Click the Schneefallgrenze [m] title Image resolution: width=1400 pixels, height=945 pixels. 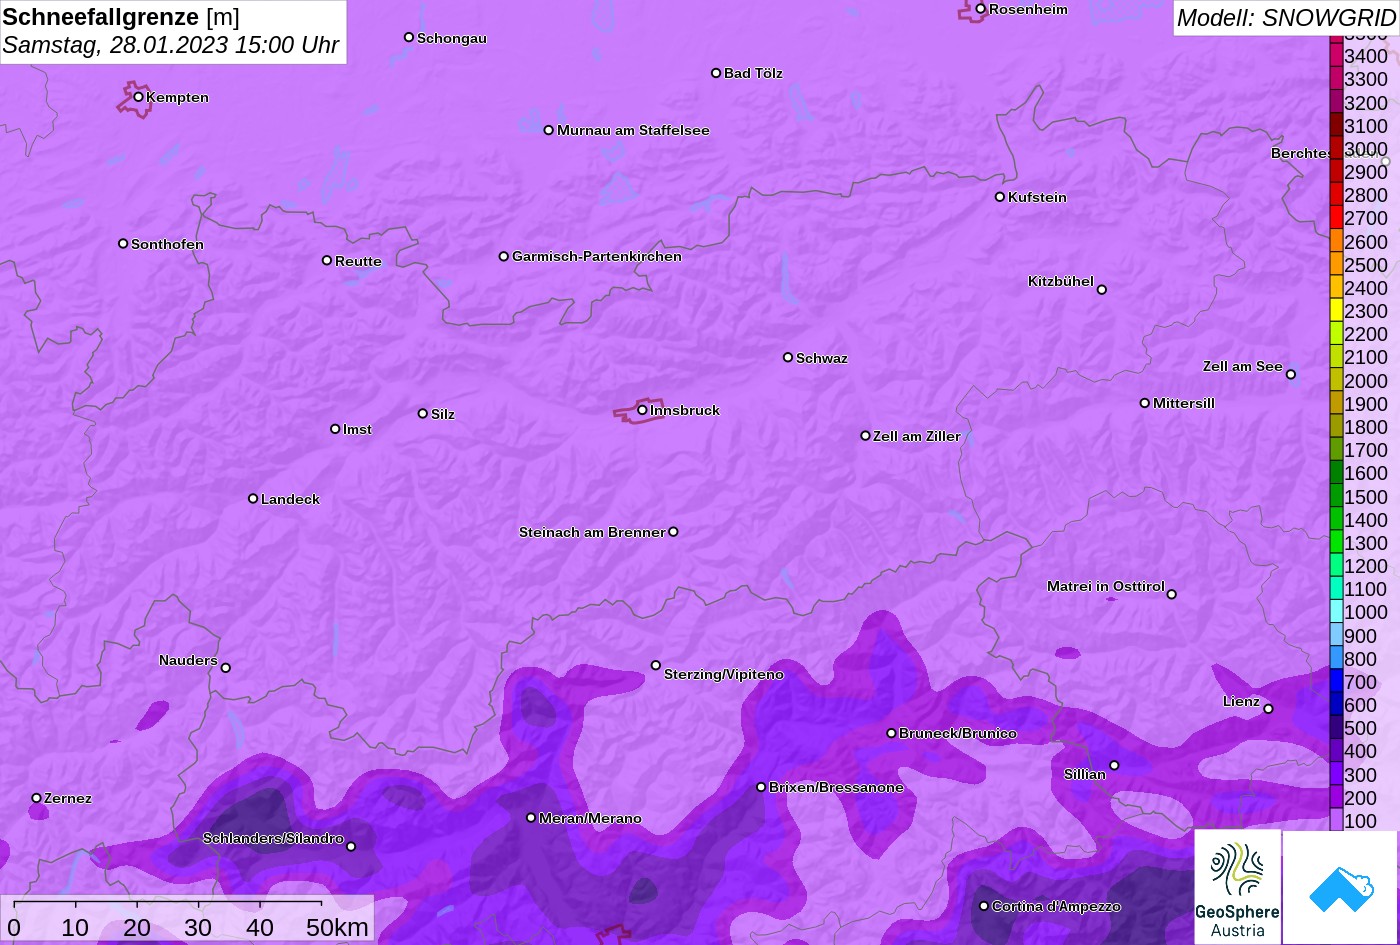coord(121,17)
